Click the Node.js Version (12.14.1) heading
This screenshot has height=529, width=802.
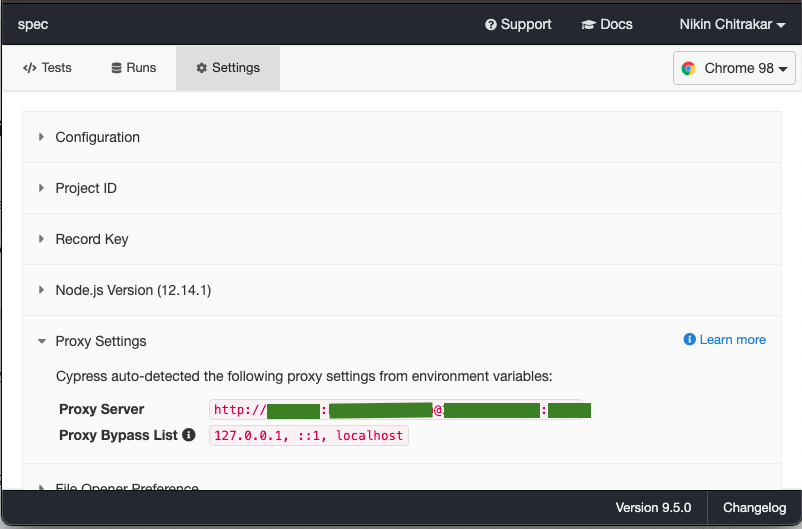coord(133,291)
